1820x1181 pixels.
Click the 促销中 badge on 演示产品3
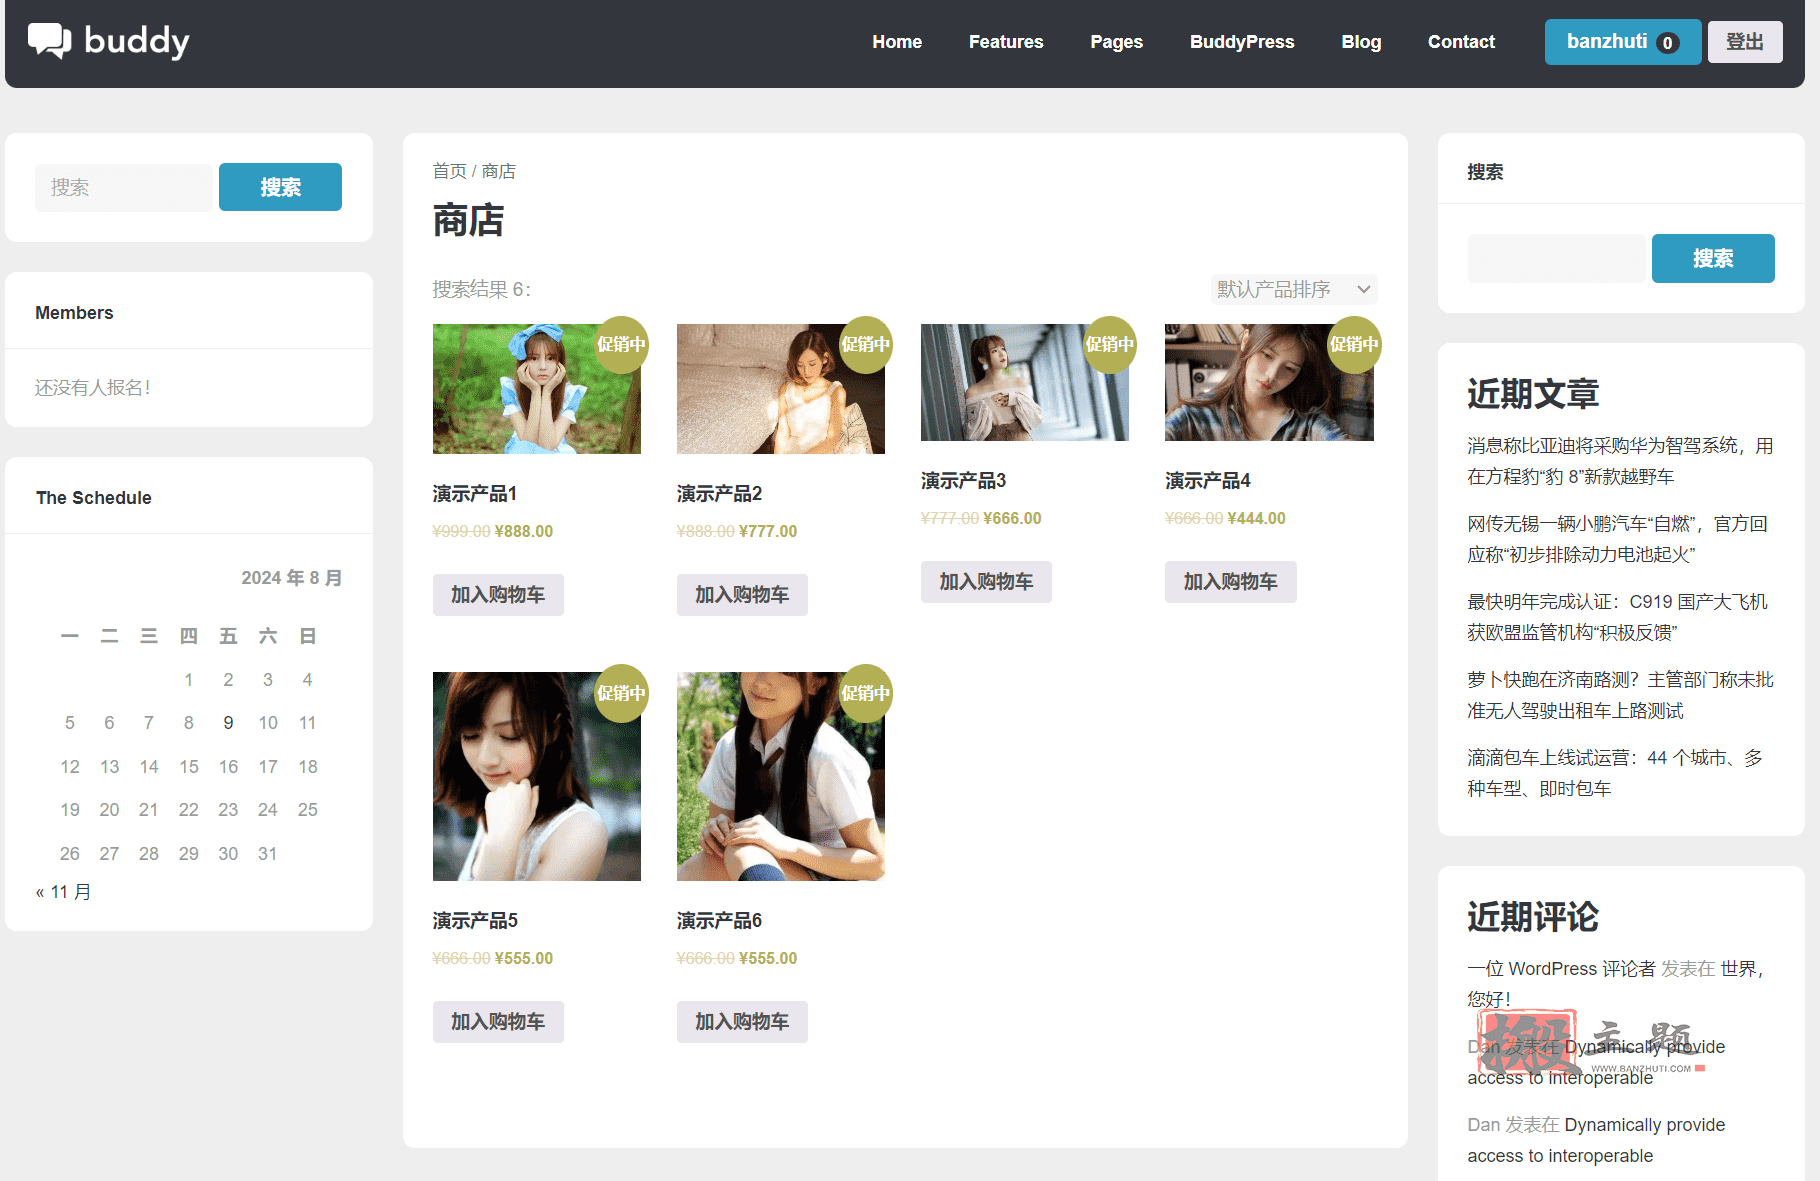click(1109, 344)
